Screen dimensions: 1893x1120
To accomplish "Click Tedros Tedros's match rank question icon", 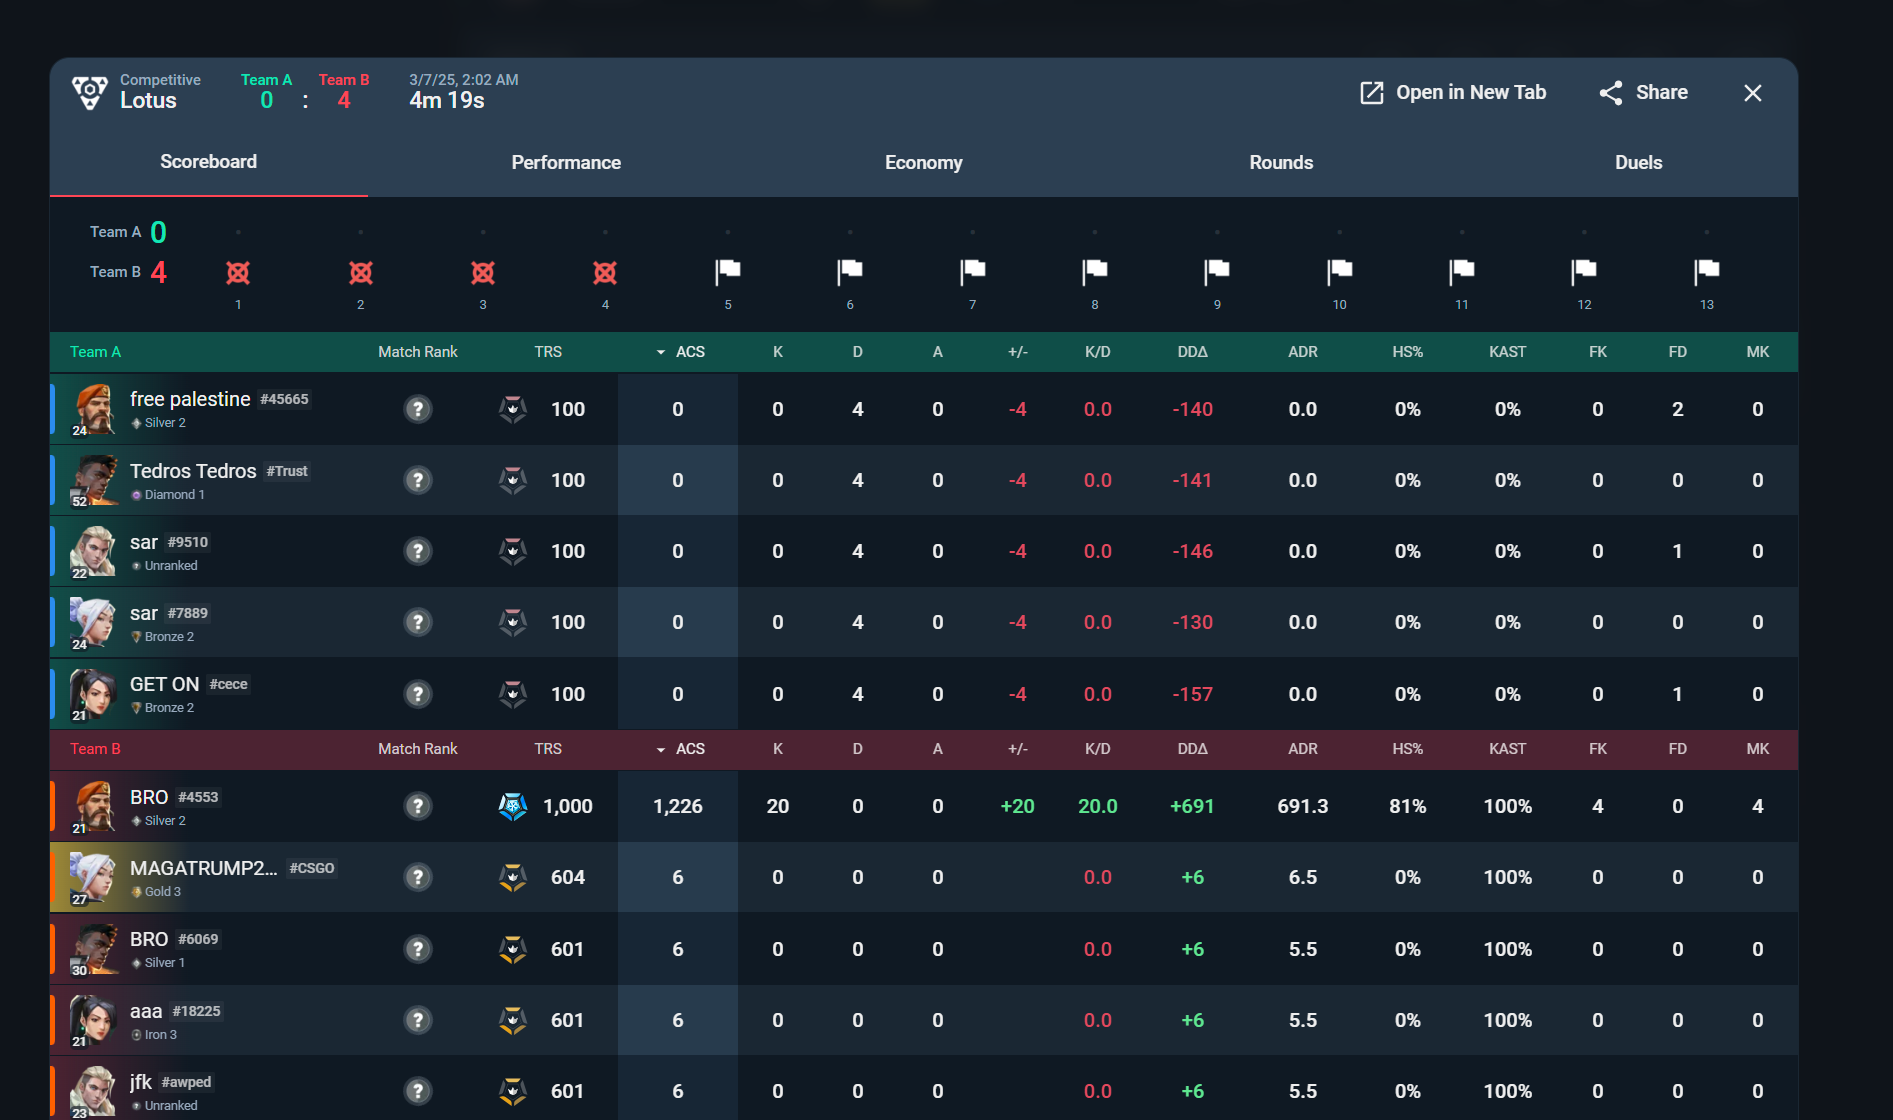I will pos(418,480).
